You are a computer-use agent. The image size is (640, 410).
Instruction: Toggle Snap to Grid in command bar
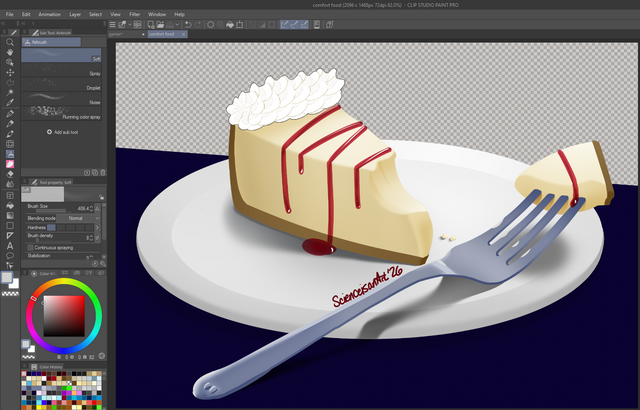(x=304, y=24)
